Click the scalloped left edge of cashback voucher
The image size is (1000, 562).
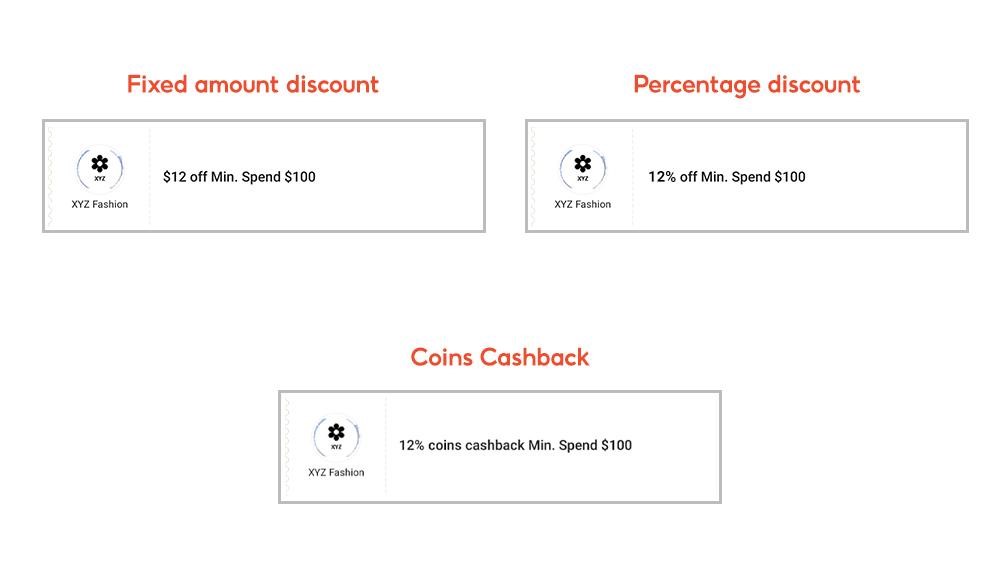coord(286,447)
